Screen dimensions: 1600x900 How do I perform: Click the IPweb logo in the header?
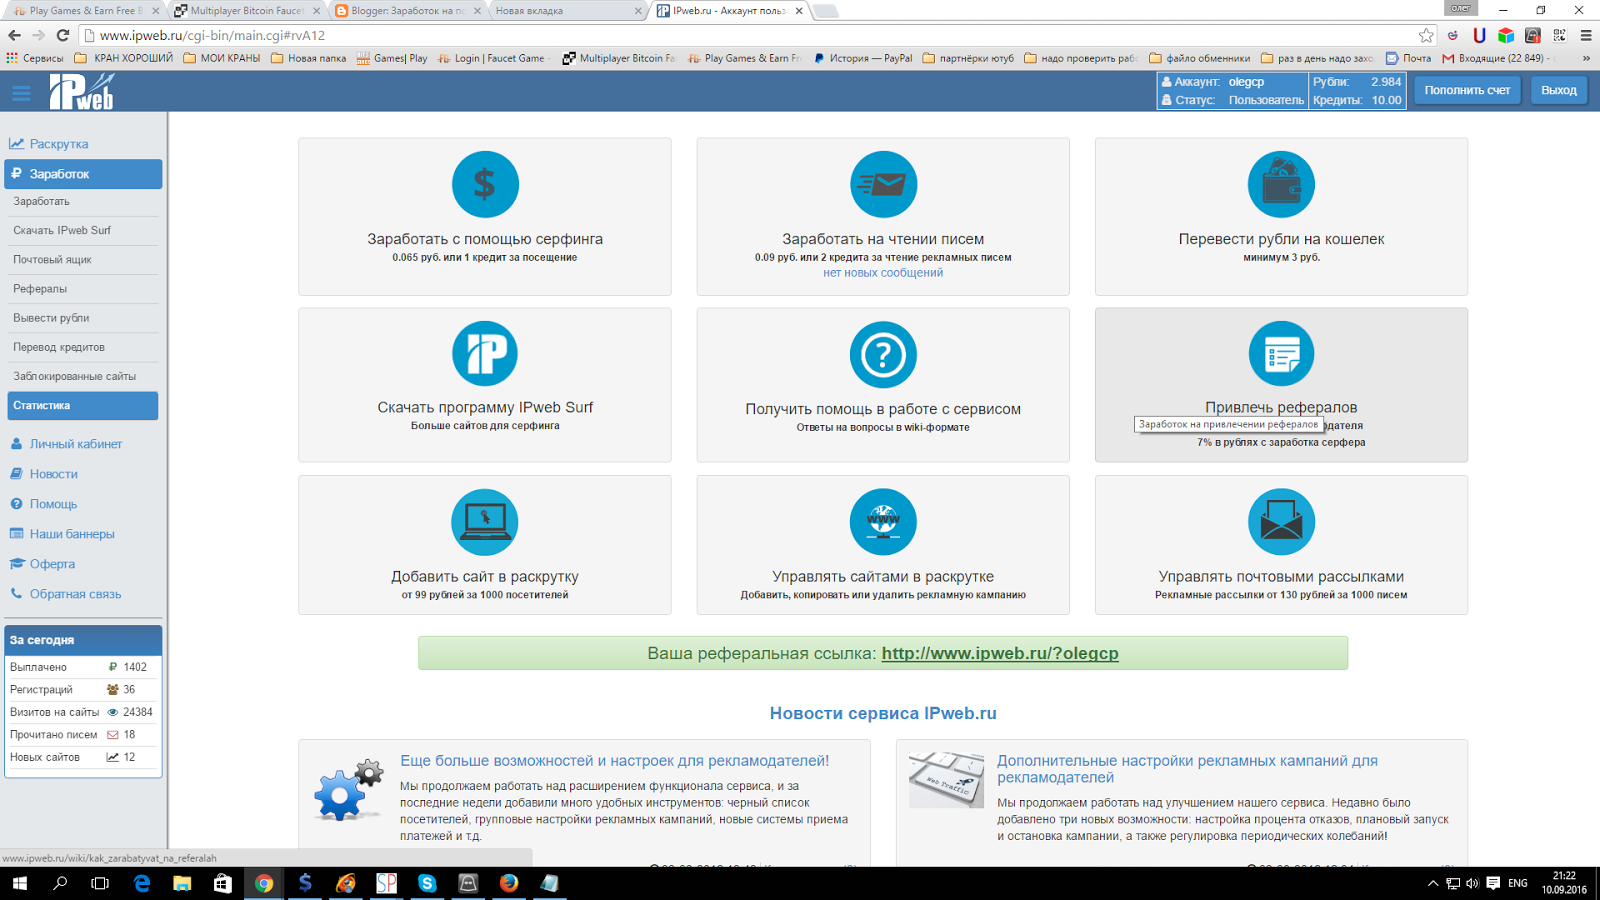(x=82, y=92)
